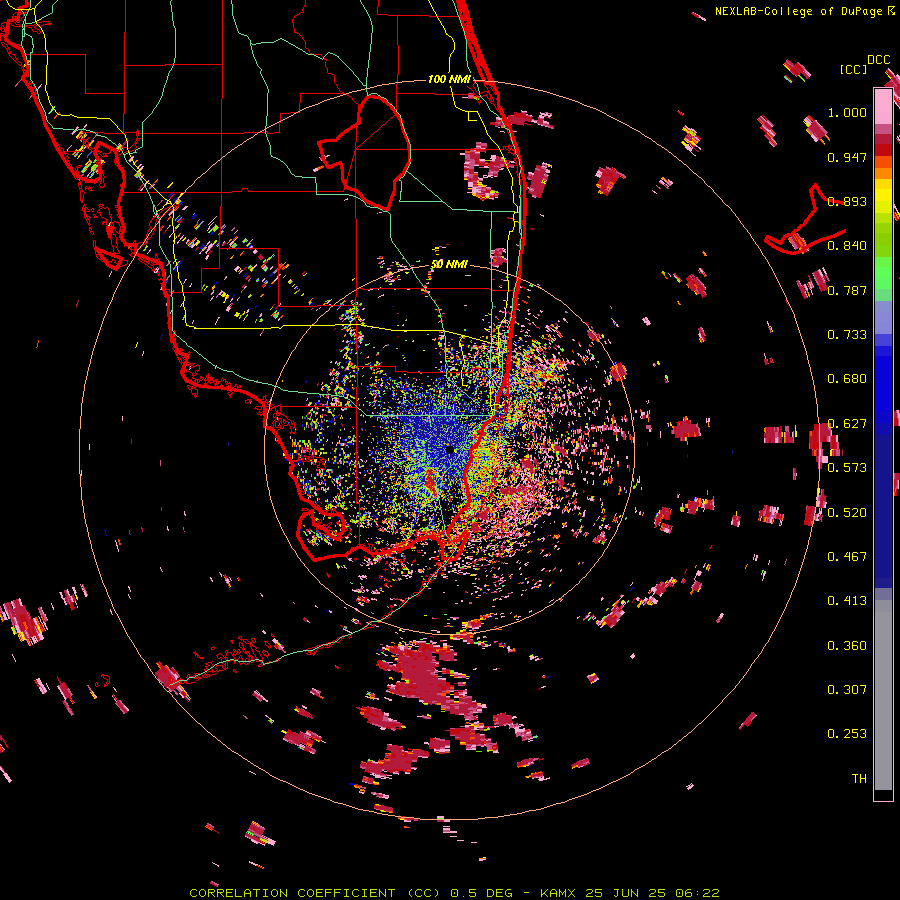Click the 1.000 value on the color scale

(847, 112)
